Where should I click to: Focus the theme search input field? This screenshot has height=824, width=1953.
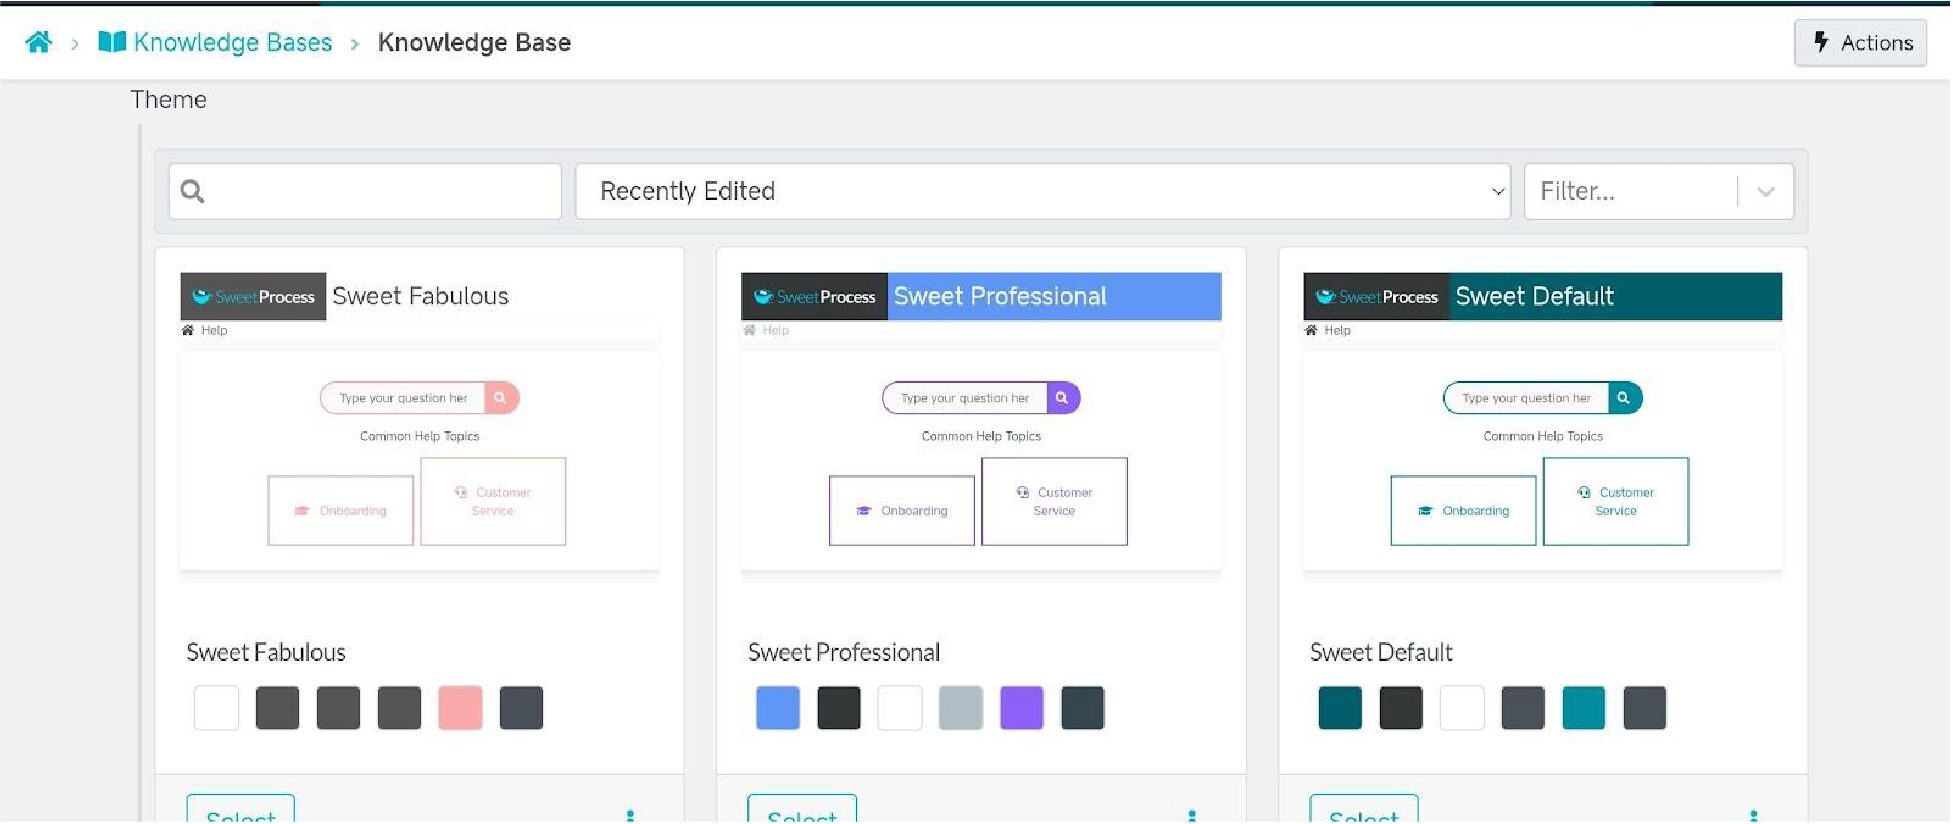point(365,191)
